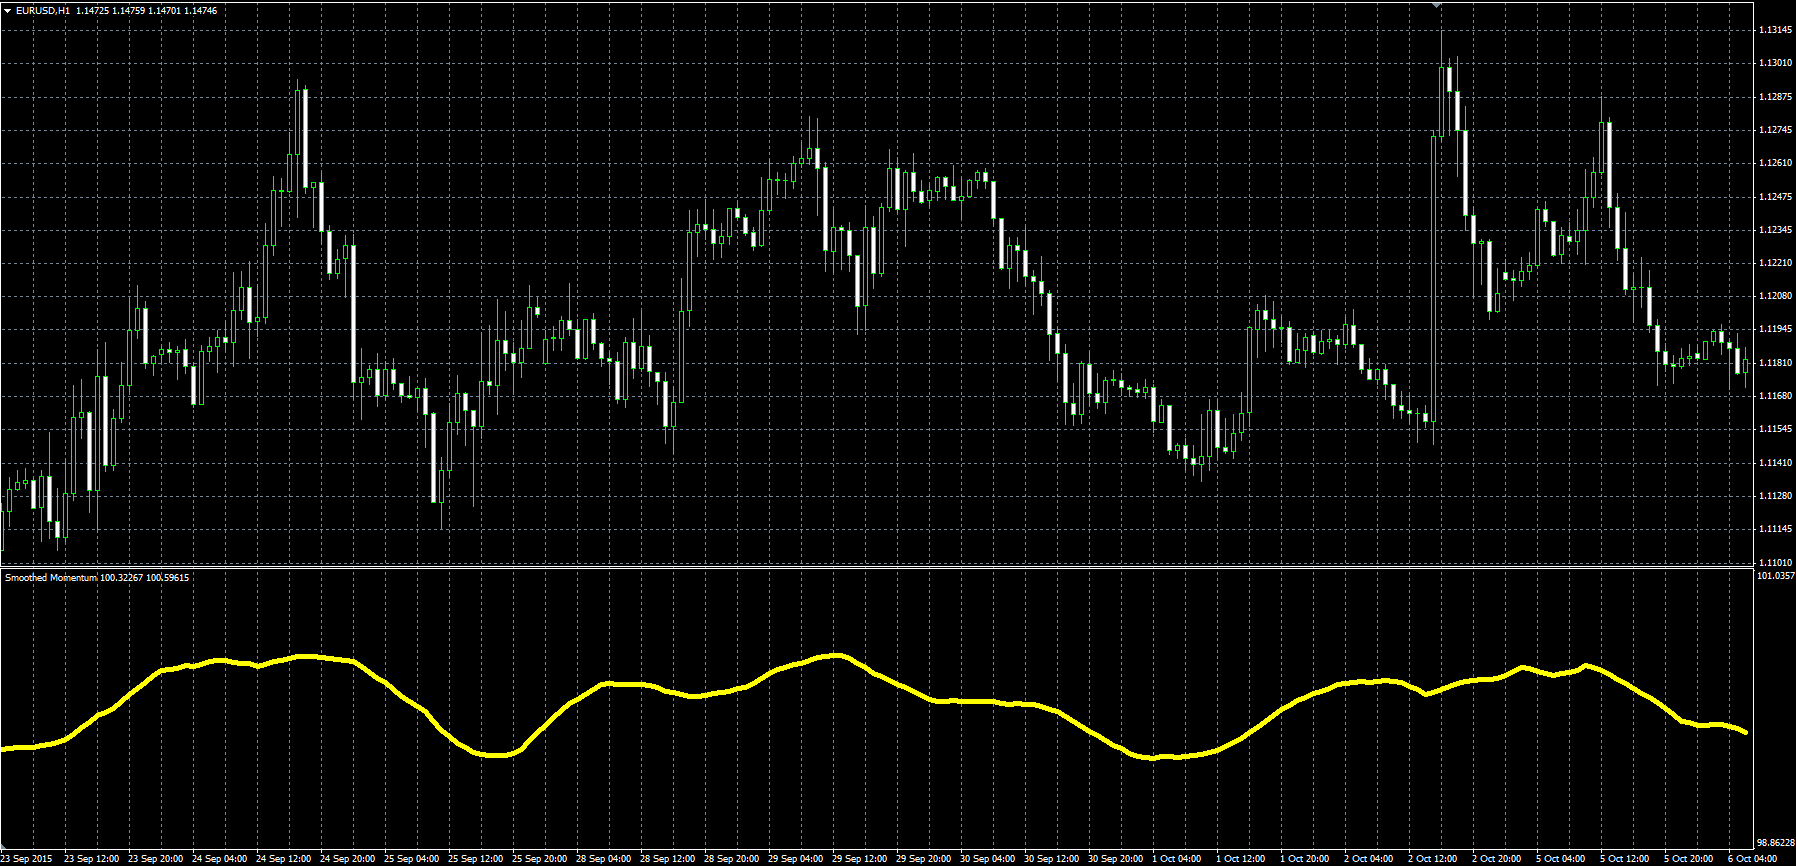1796x866 pixels.
Task: Click the 5 Oct 04:00 time label
Action: click(1561, 859)
